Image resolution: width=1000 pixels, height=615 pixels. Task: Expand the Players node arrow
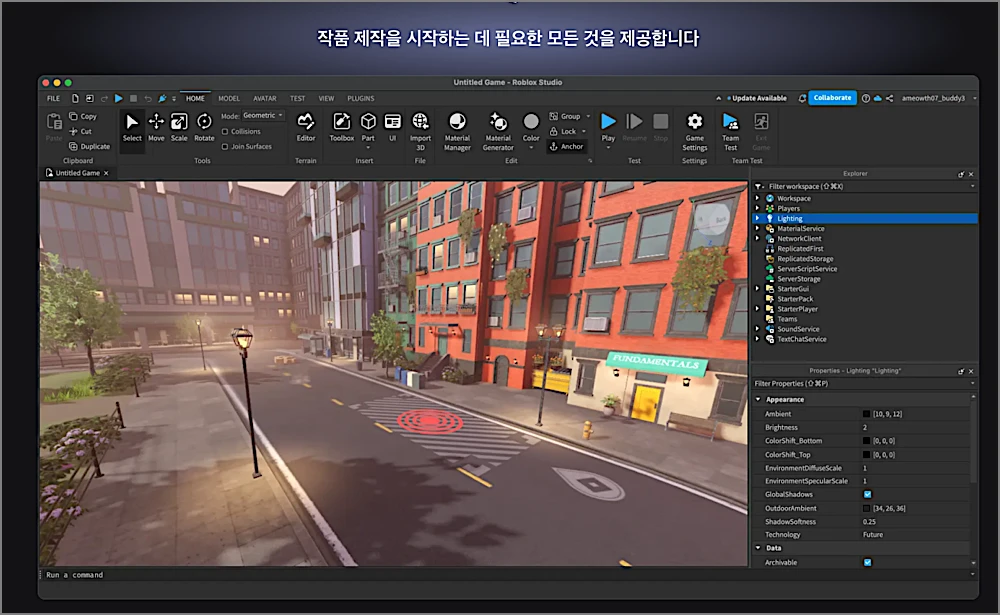758,208
